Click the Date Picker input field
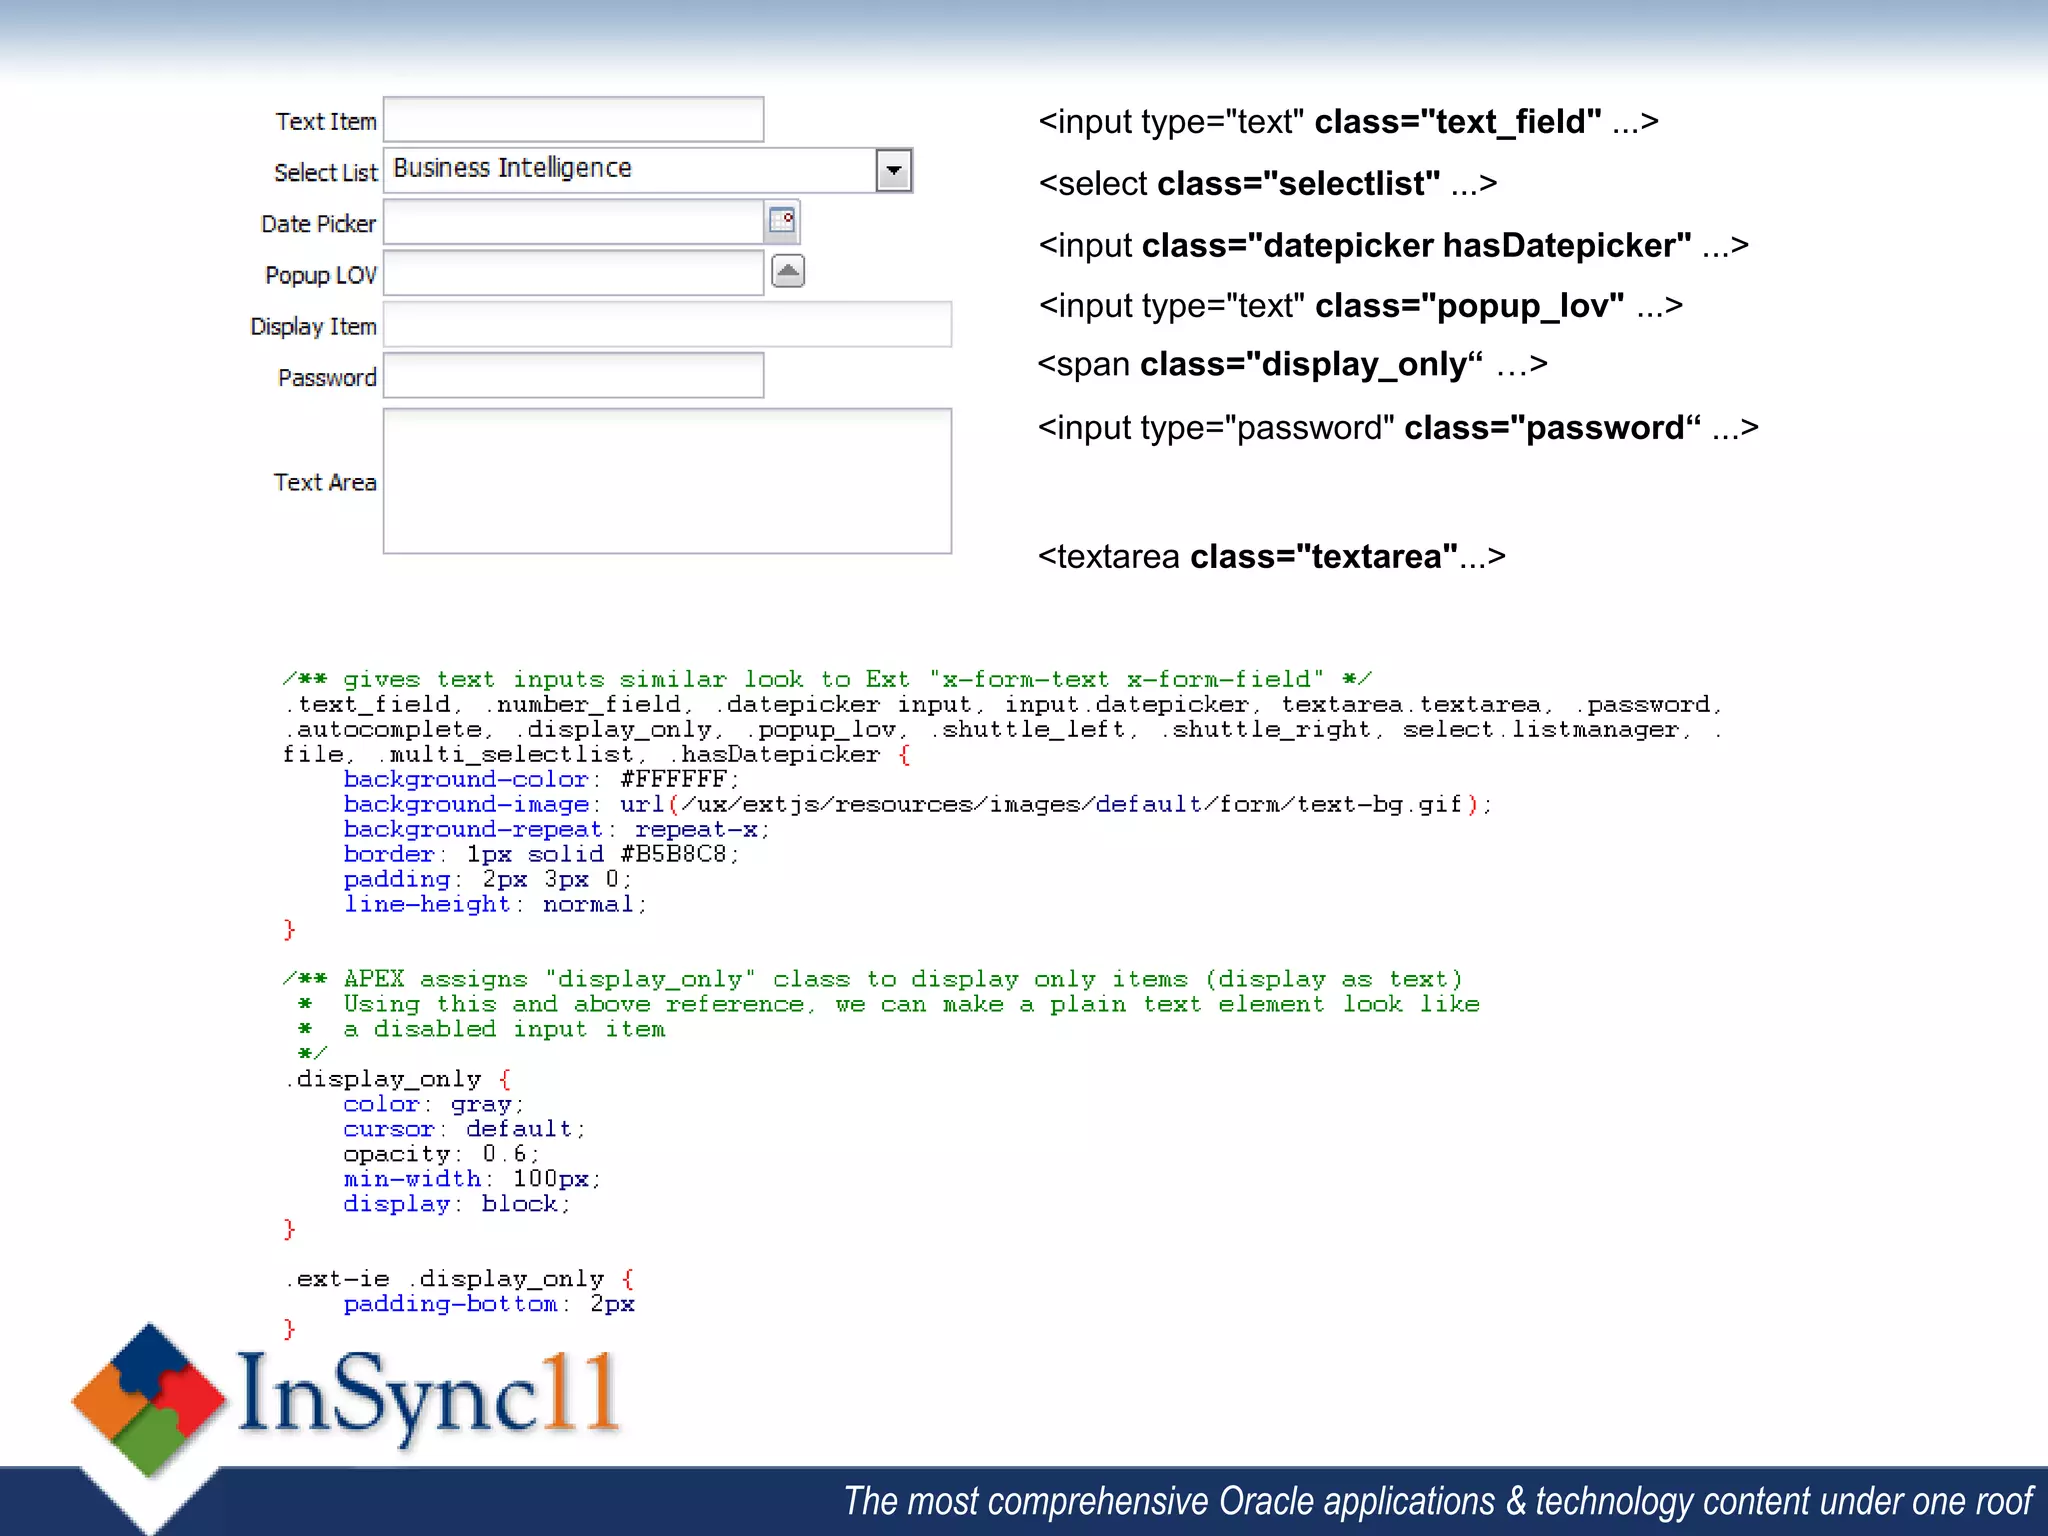The image size is (2048, 1536). pos(574,222)
